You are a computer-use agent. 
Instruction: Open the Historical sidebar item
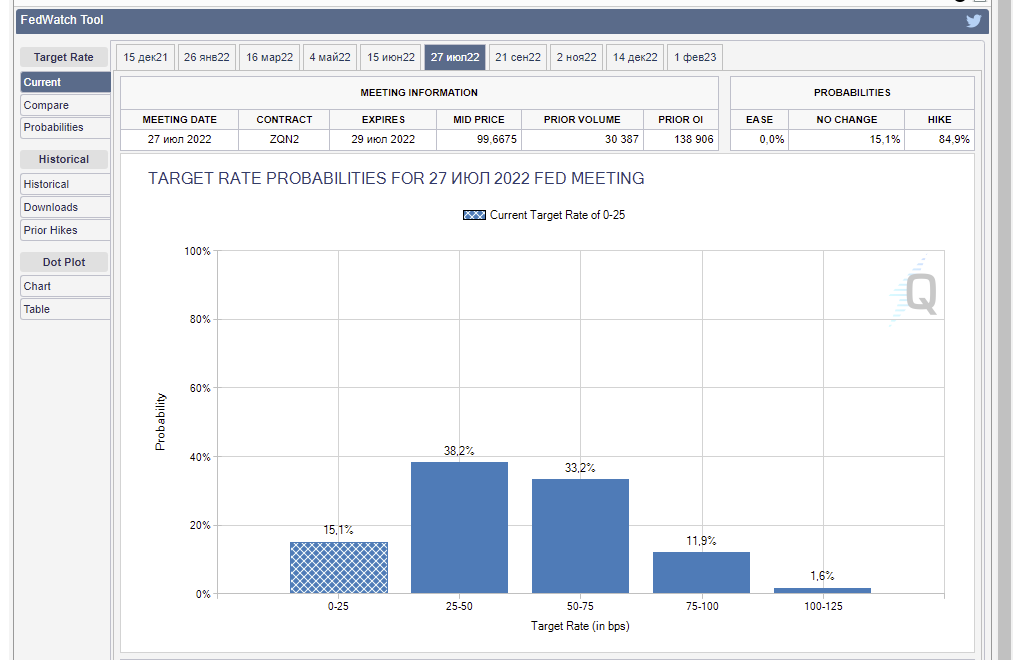tap(65, 184)
